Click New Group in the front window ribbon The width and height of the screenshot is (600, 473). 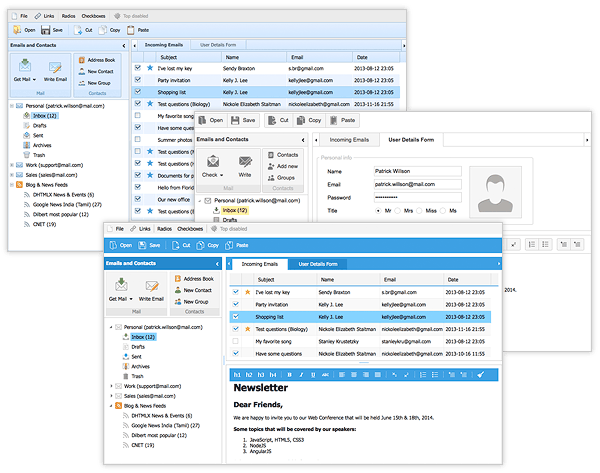click(191, 302)
